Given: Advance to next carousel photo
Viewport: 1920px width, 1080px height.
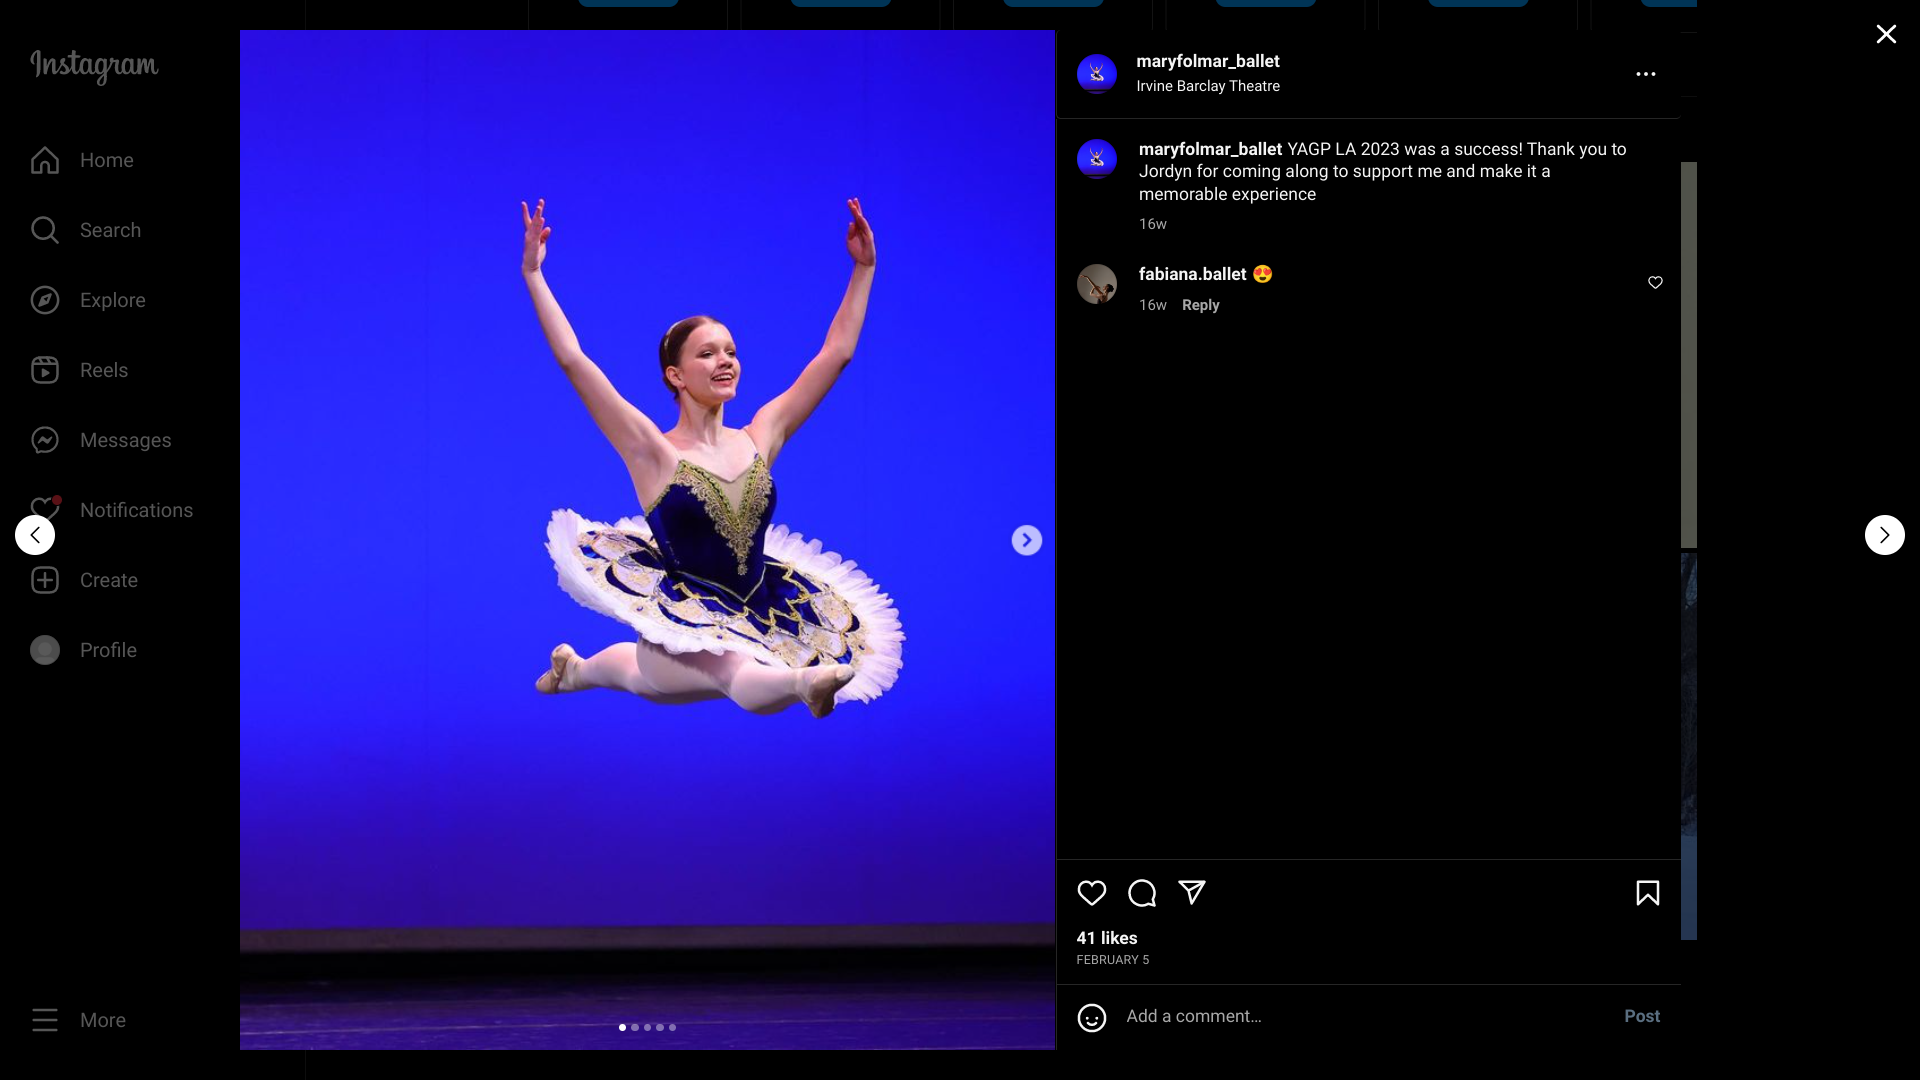Looking at the screenshot, I should pyautogui.click(x=1026, y=540).
